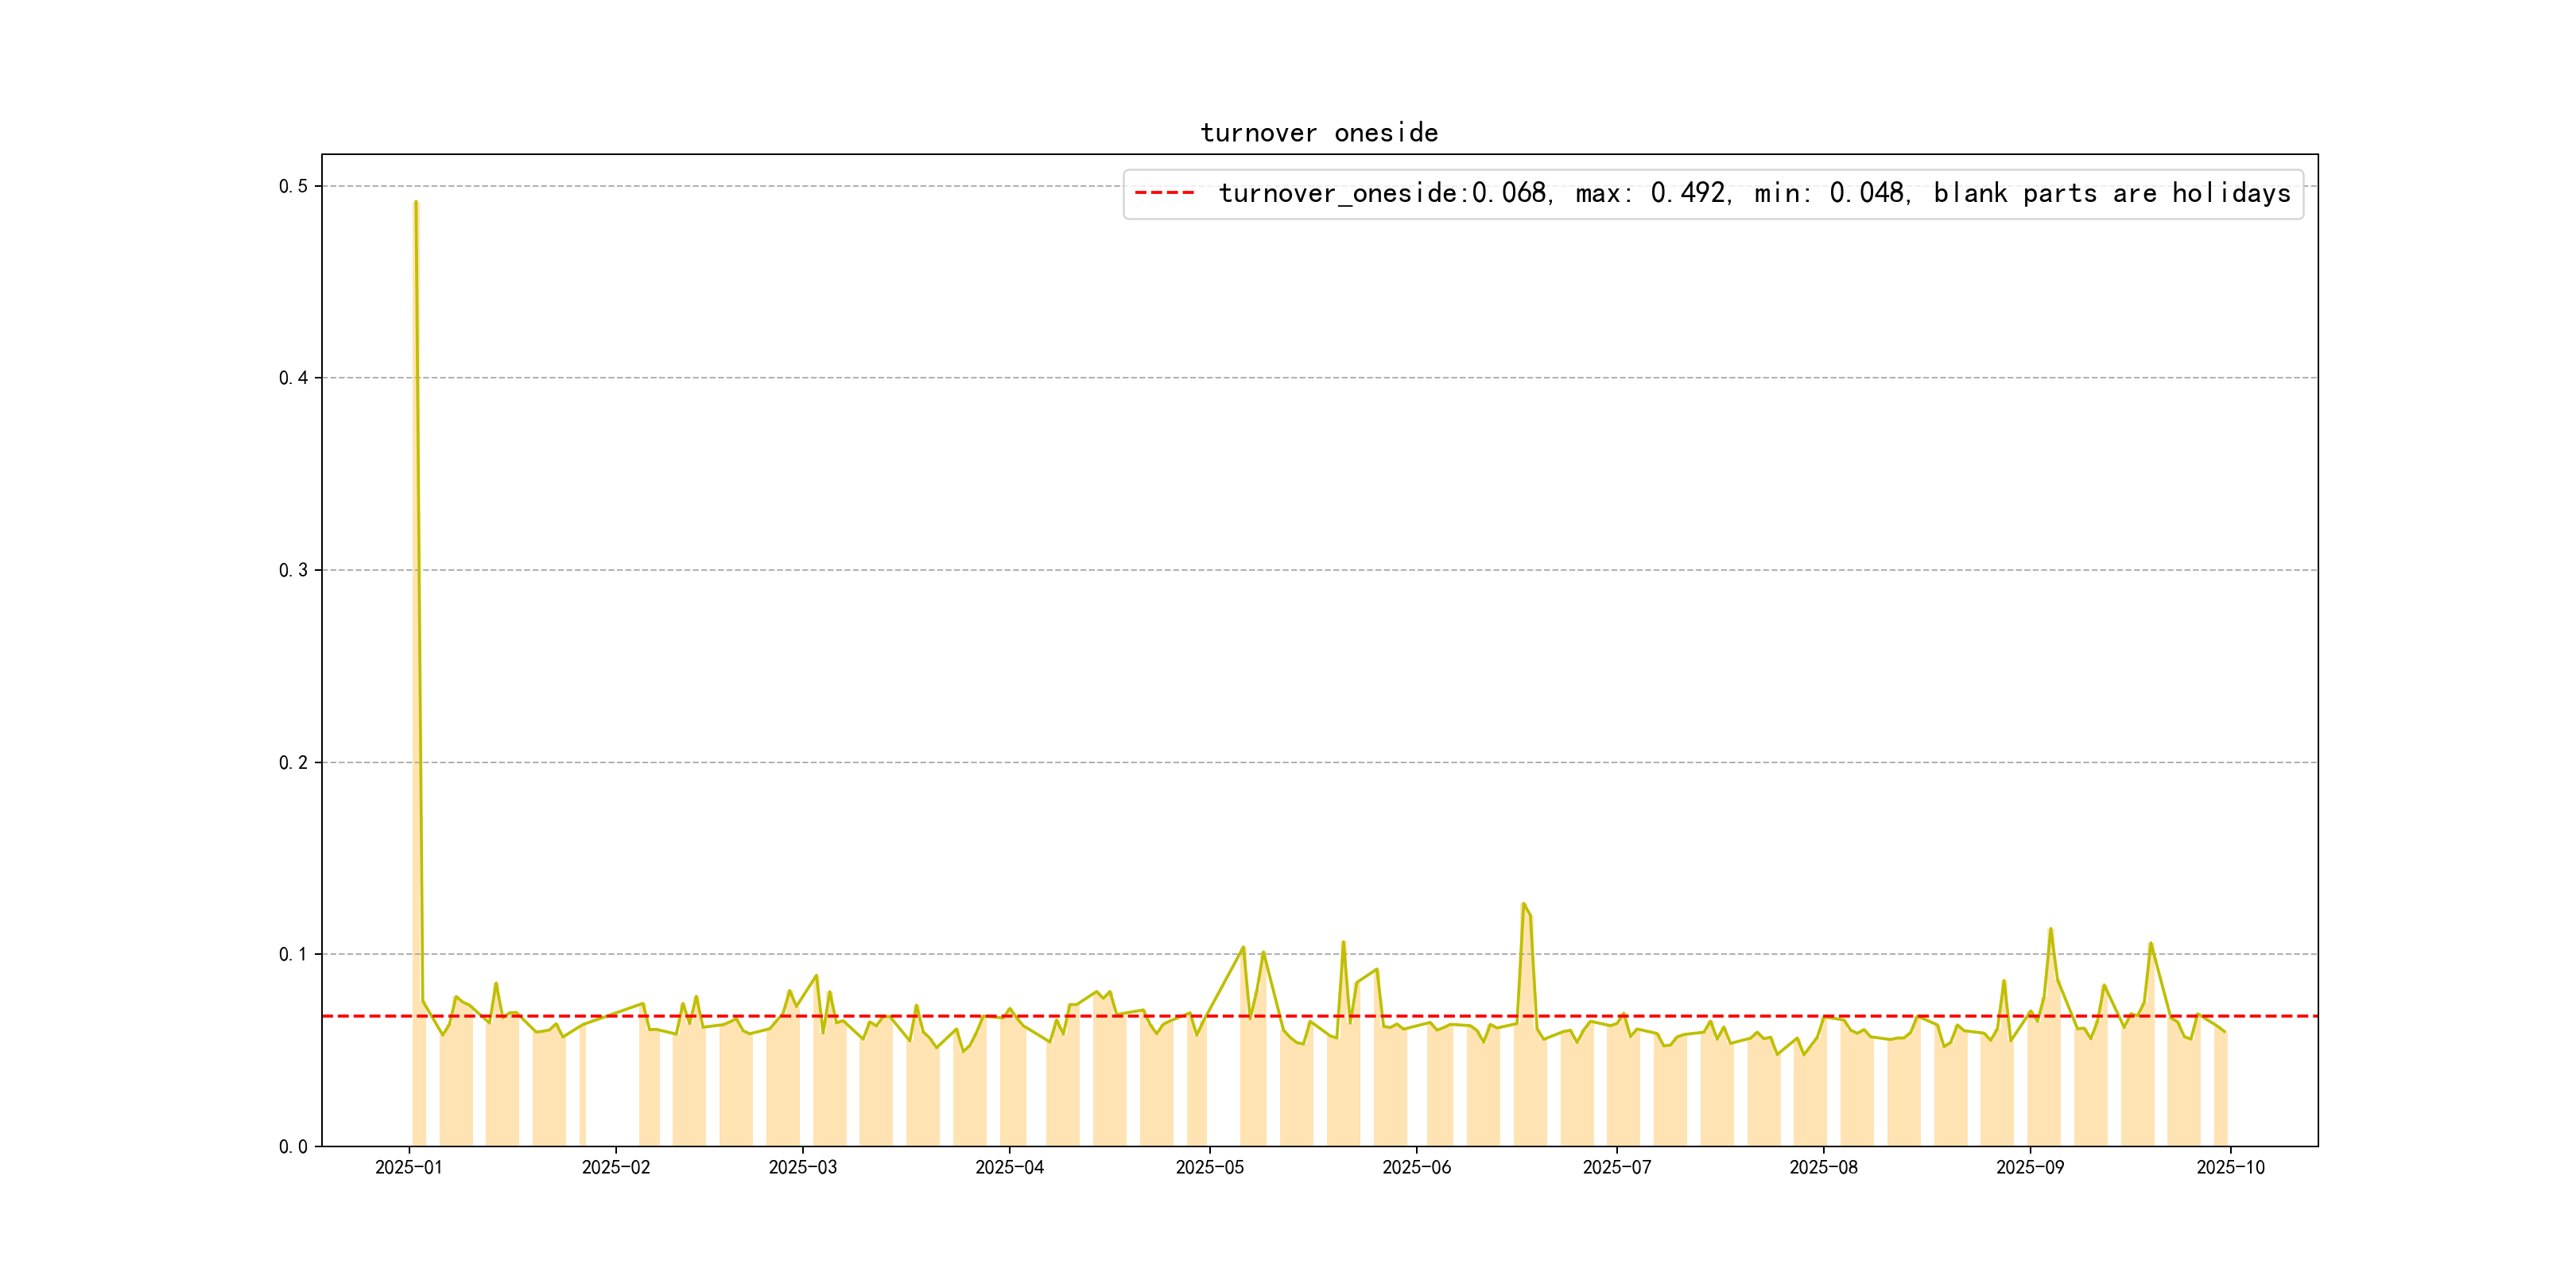Click the 2025-07 x-axis tick label
This screenshot has height=1288, width=2576.
coord(1616,1167)
